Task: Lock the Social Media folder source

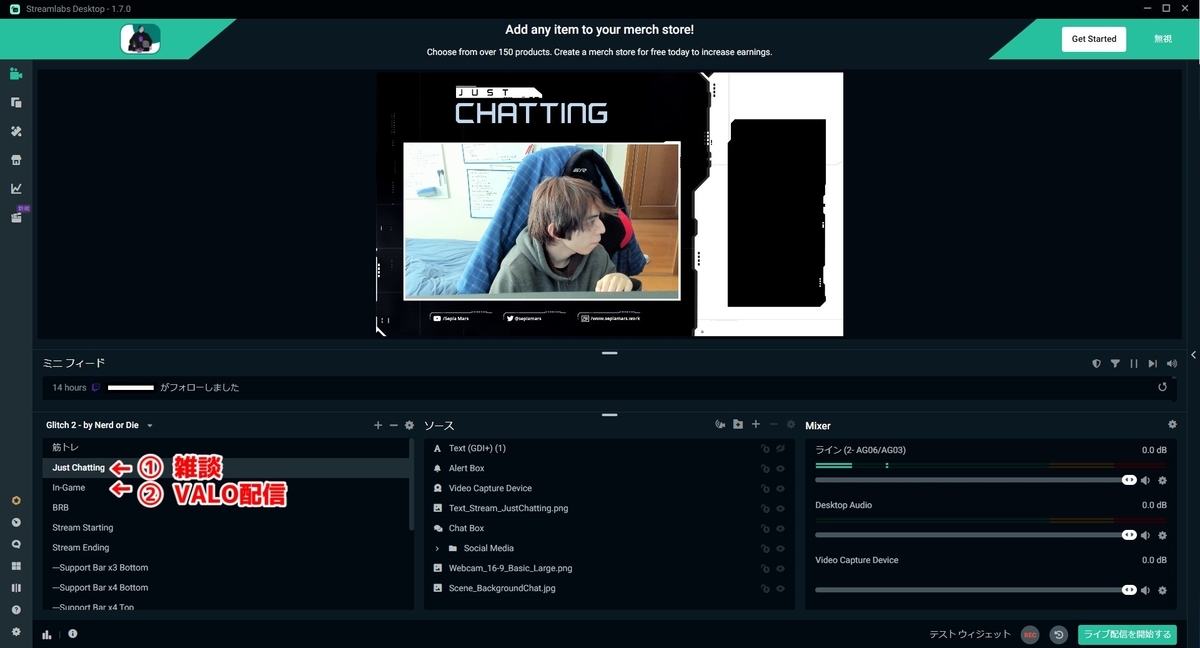Action: point(766,548)
